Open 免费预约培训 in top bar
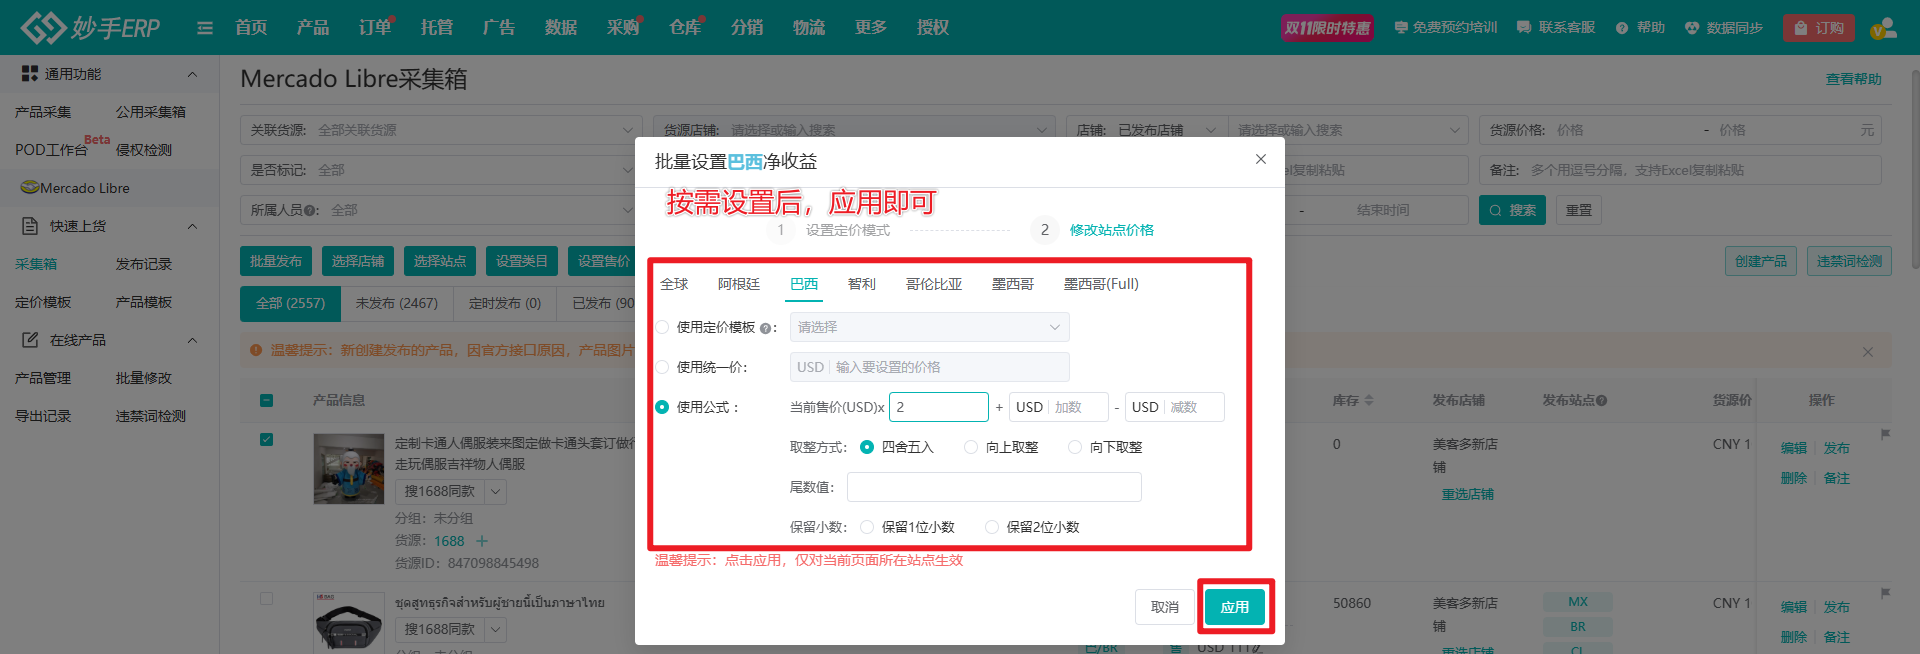The image size is (1920, 654). (x=1446, y=28)
